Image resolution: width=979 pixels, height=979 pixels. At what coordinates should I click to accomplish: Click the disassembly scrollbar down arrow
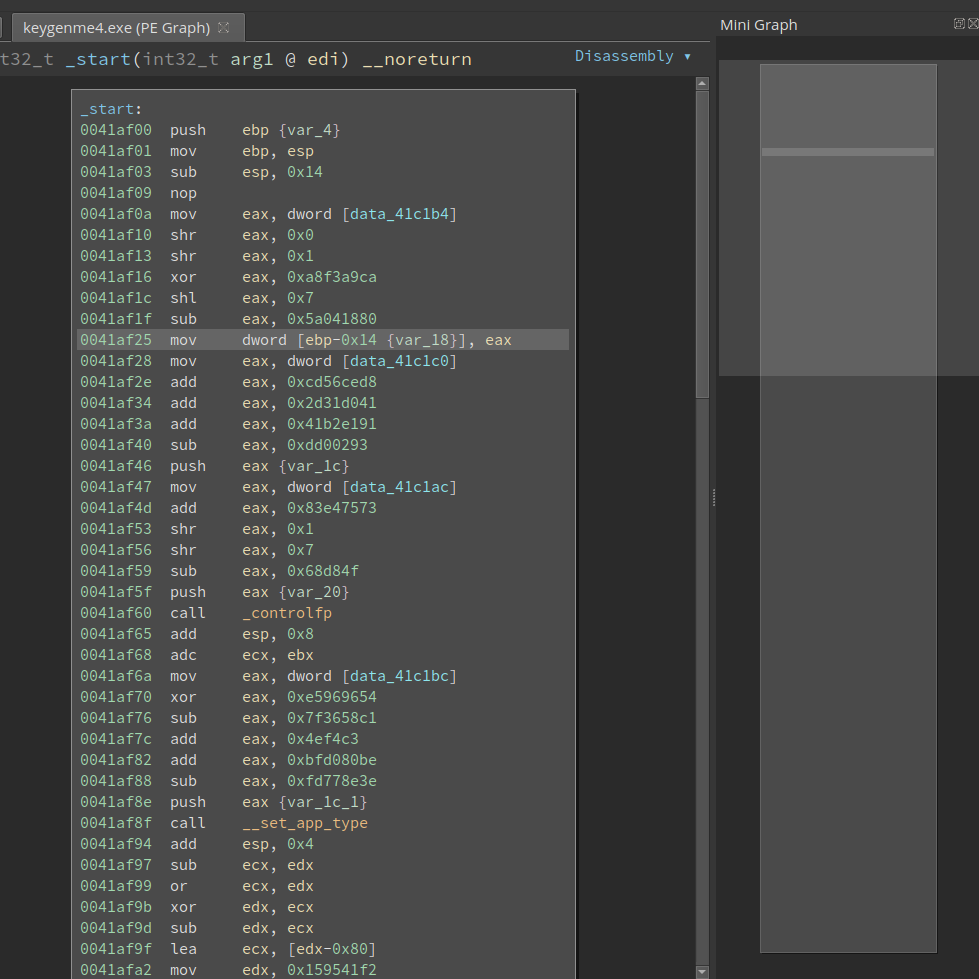(x=702, y=970)
